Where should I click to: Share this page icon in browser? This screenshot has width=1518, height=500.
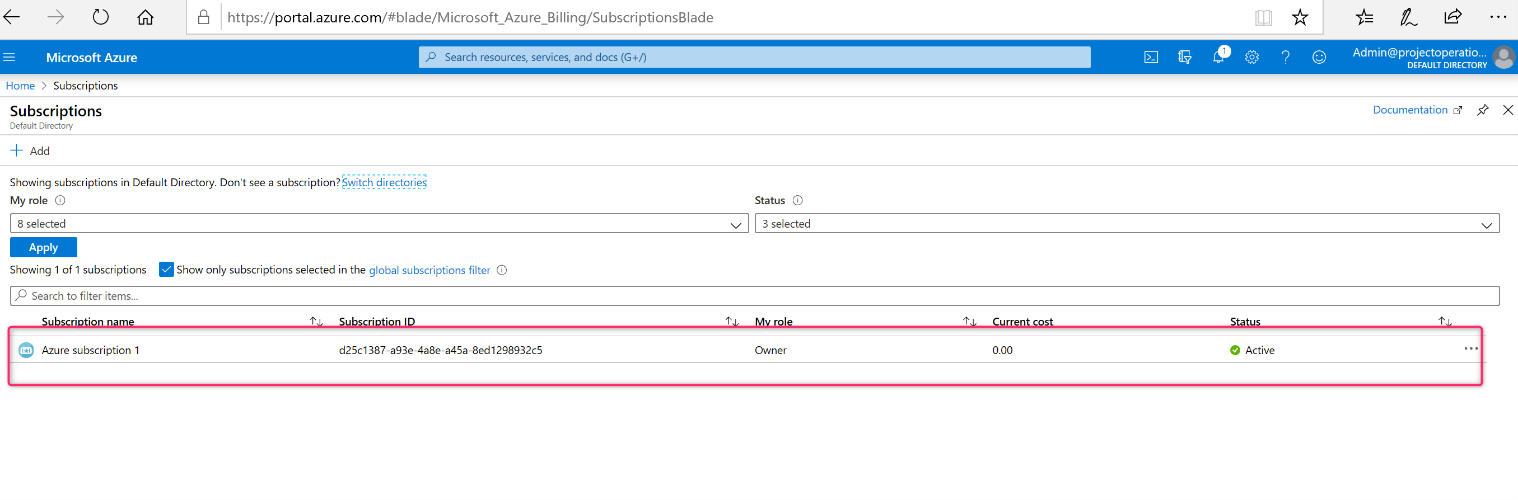pyautogui.click(x=1452, y=17)
